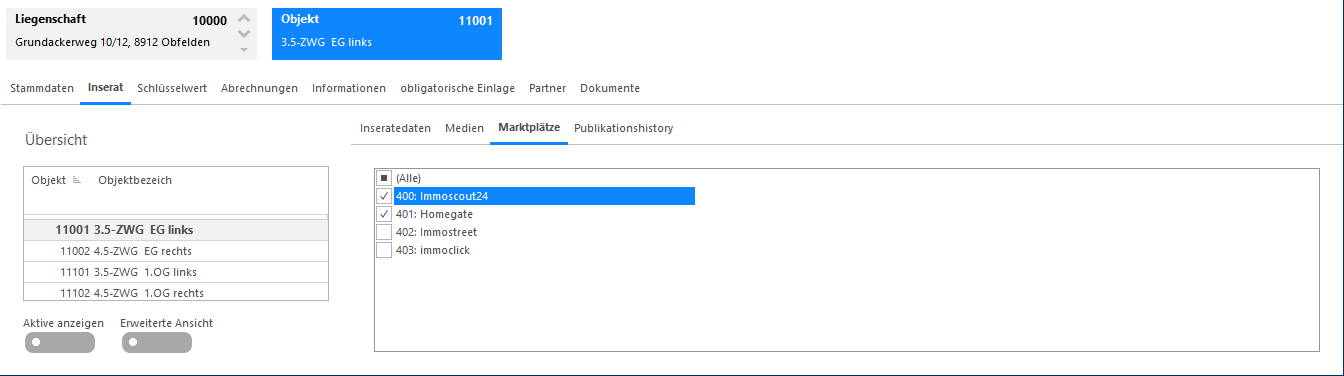Click the 401: Homegate label
Screen dimensions: 1344x376
pos(434,214)
